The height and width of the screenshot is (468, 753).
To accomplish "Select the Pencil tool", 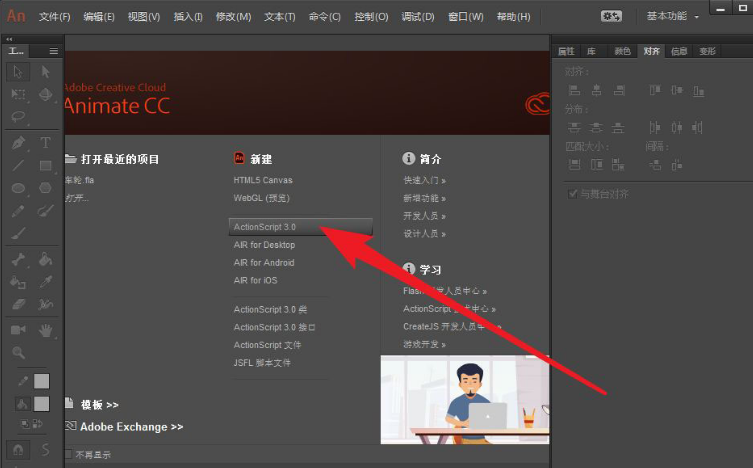I will (x=18, y=210).
